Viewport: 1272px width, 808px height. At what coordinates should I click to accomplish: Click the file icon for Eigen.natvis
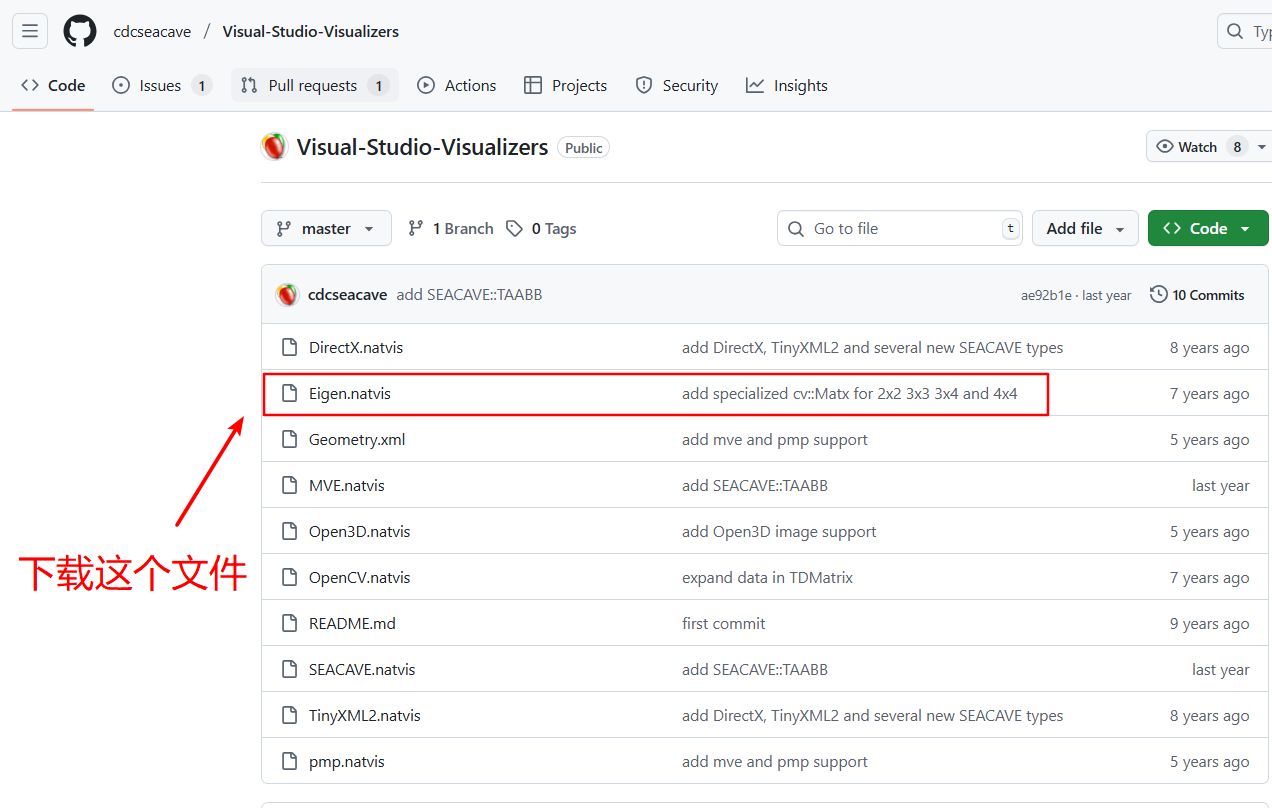click(290, 394)
